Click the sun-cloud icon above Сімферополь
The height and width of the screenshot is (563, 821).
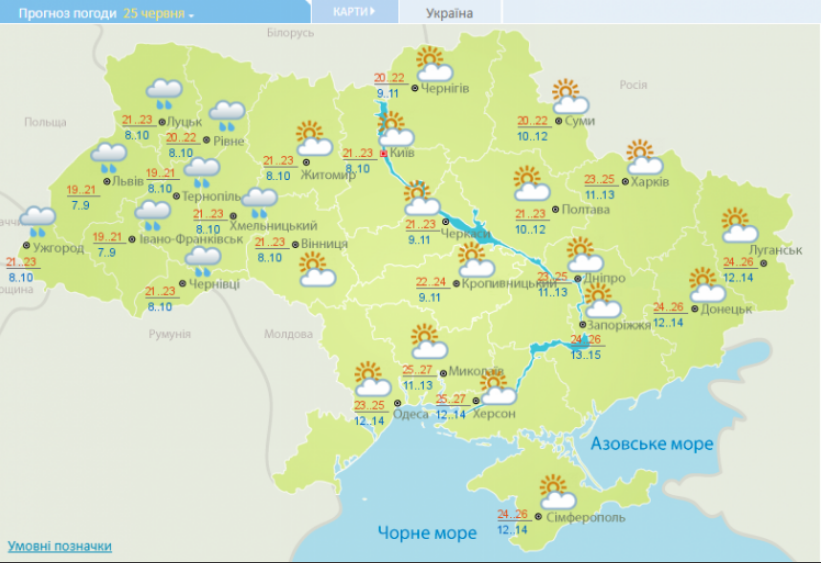(558, 492)
